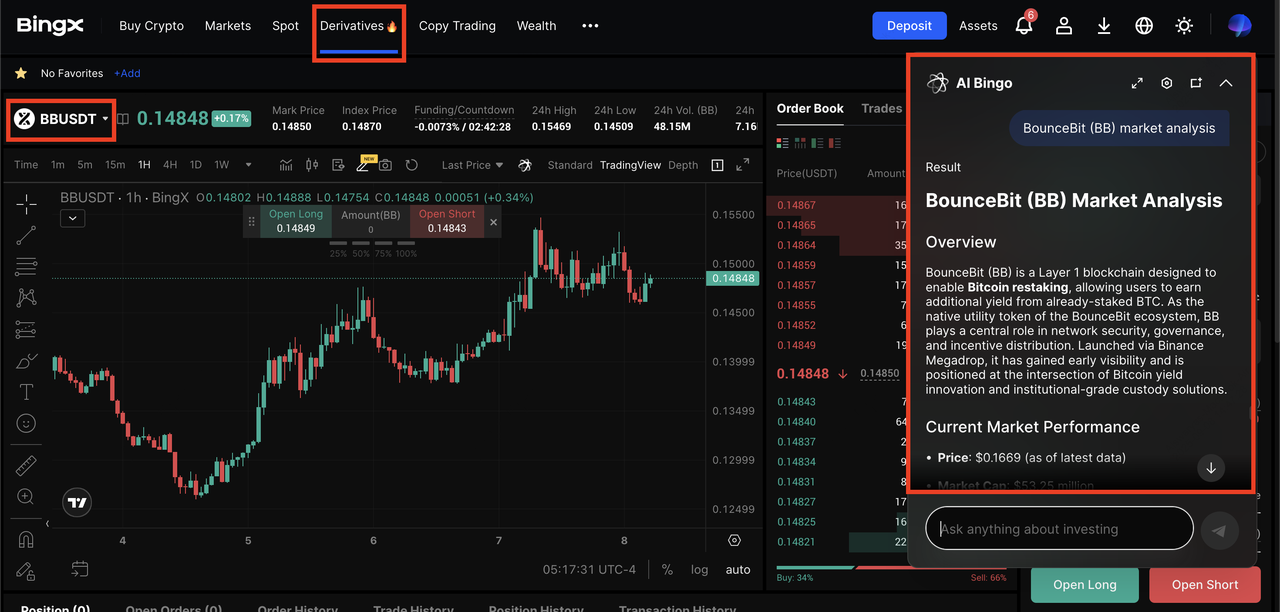Viewport: 1280px width, 612px height.
Task: Switch chart to Standard view
Action: coord(570,165)
